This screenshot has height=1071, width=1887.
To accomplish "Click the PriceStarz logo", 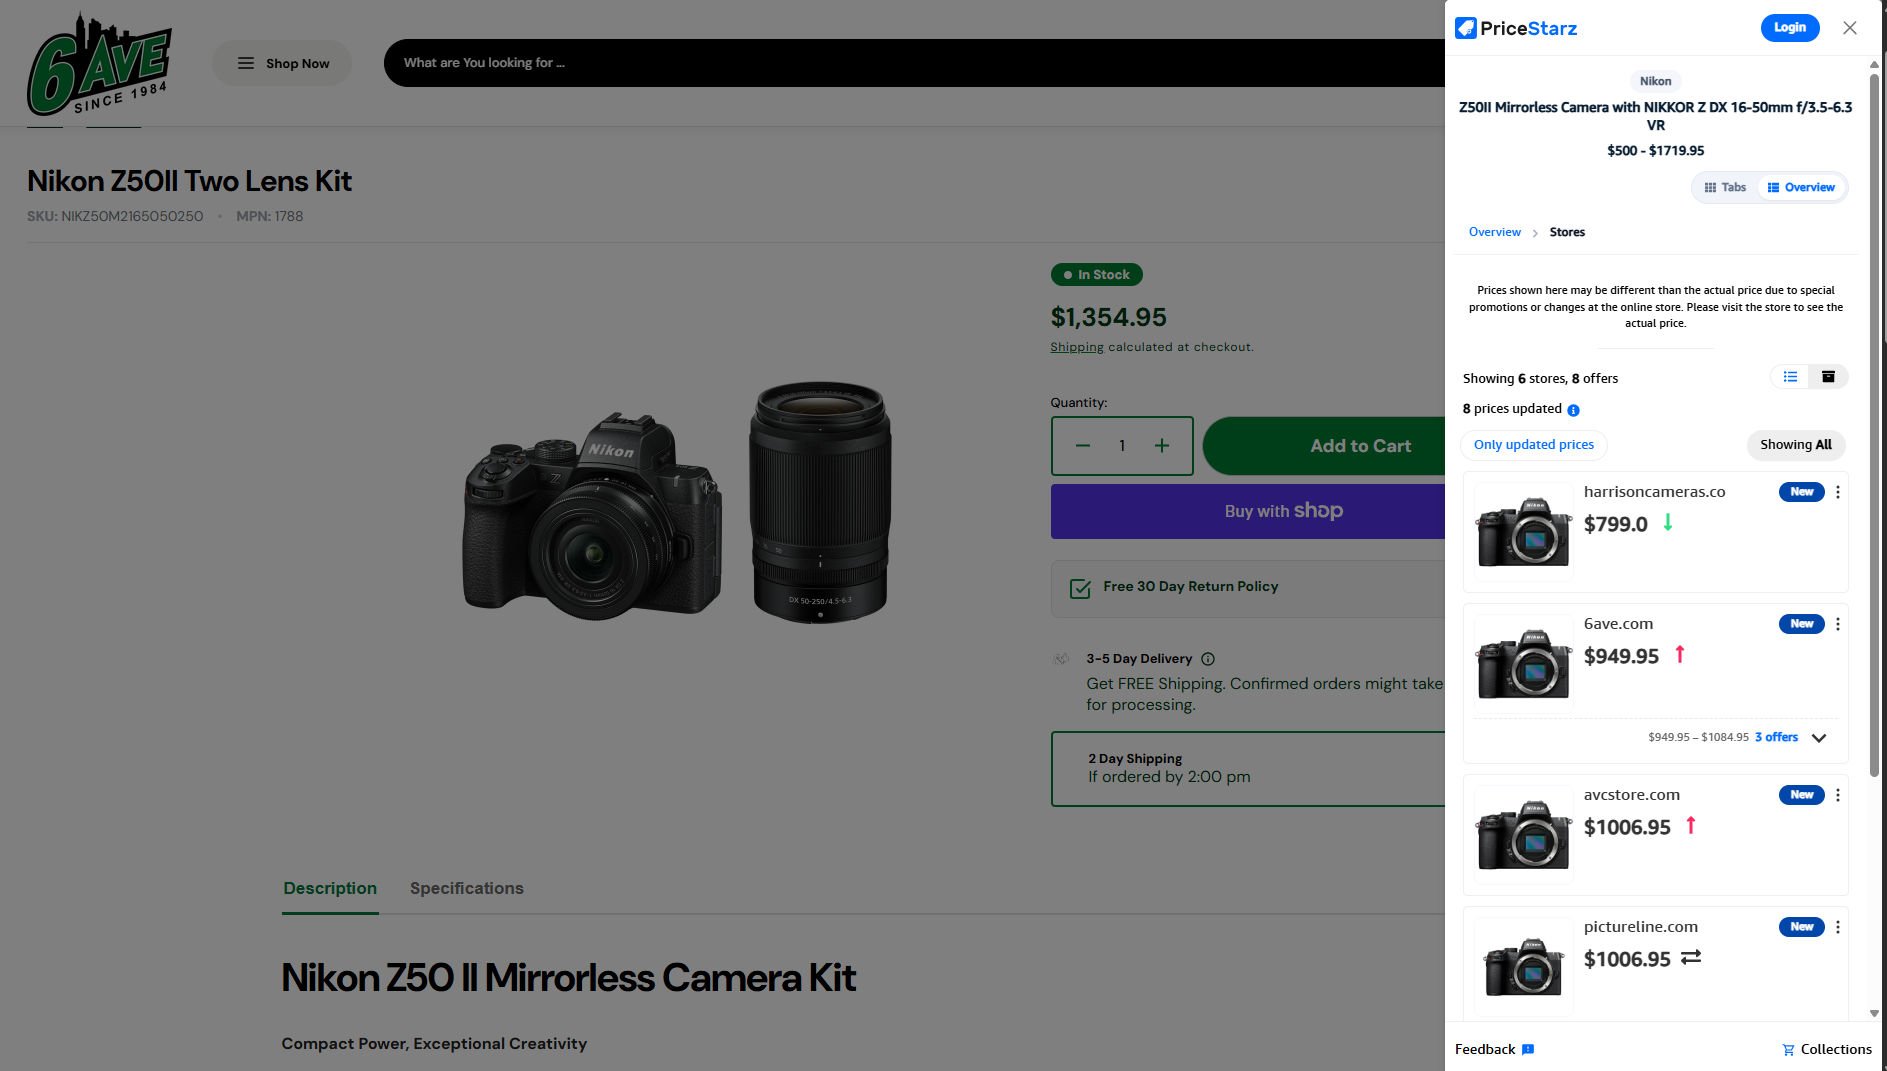I will [1516, 28].
